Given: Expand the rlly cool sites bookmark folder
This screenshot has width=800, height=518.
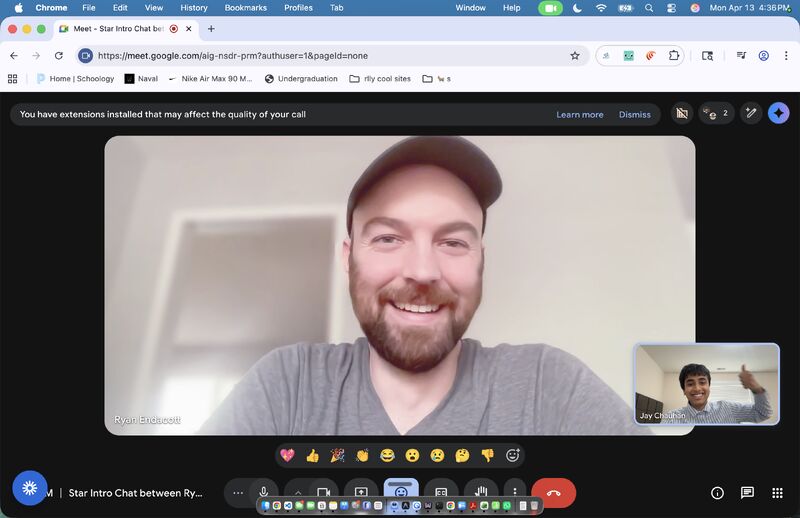Looking at the screenshot, I should coord(380,79).
